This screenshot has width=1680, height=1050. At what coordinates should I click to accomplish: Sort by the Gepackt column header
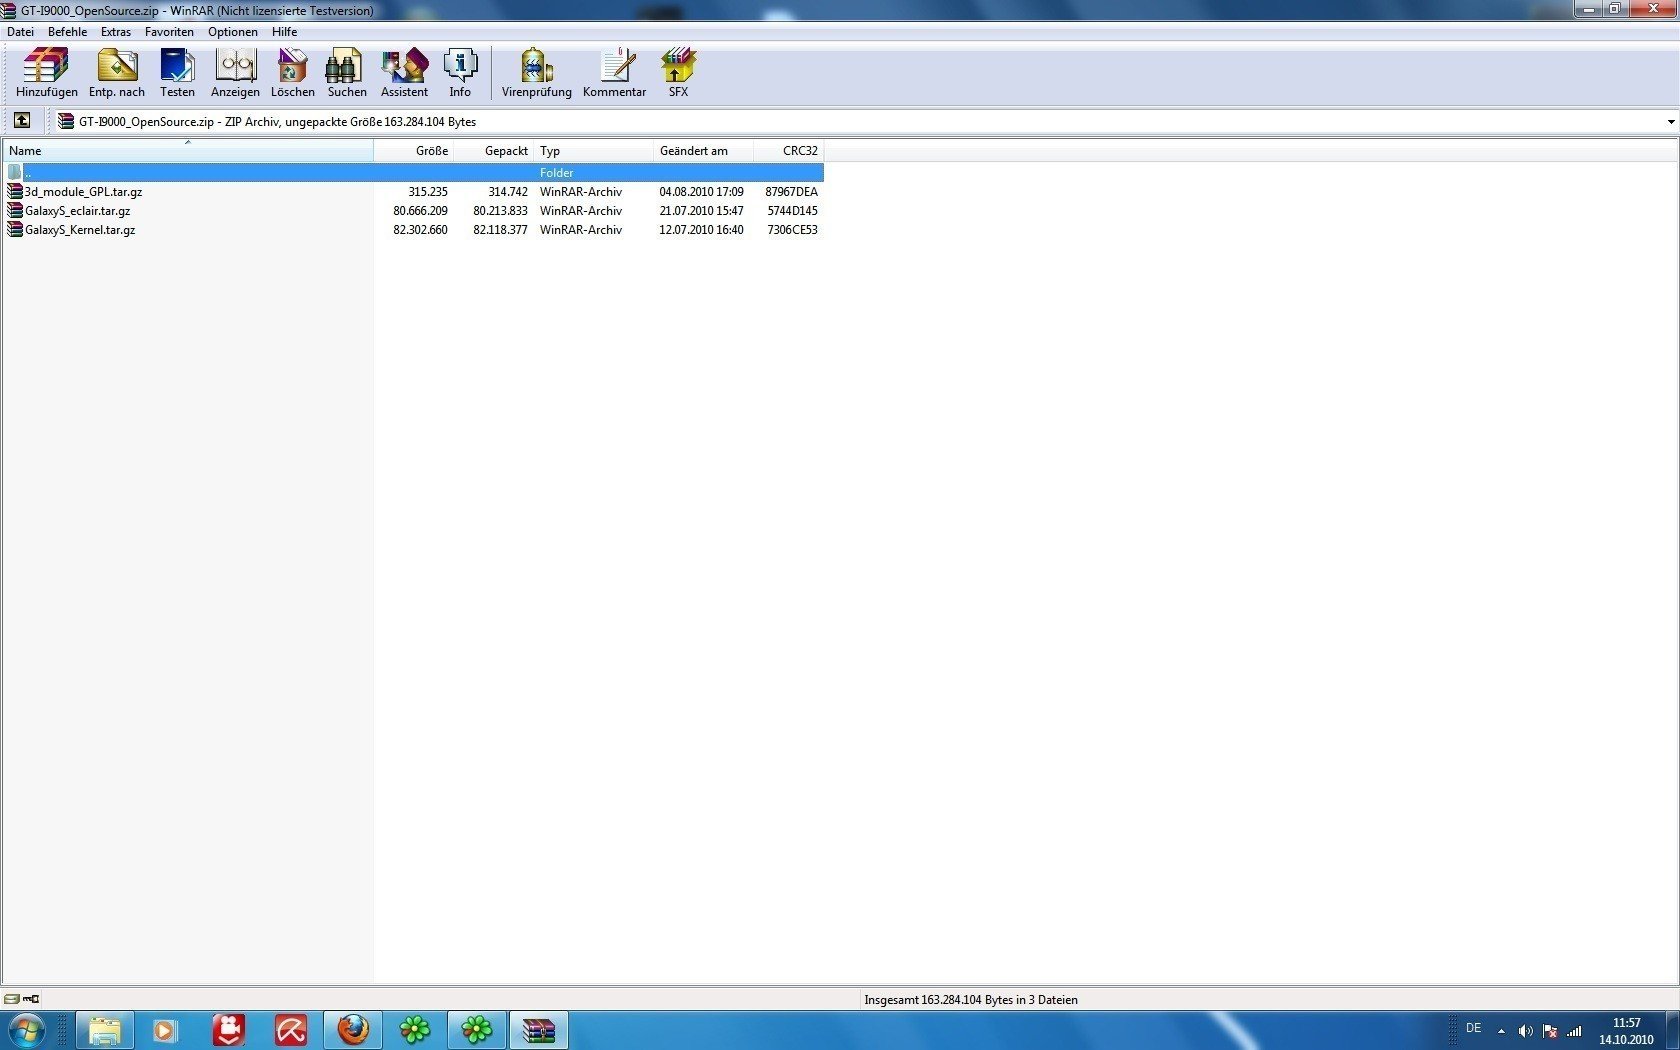click(493, 151)
